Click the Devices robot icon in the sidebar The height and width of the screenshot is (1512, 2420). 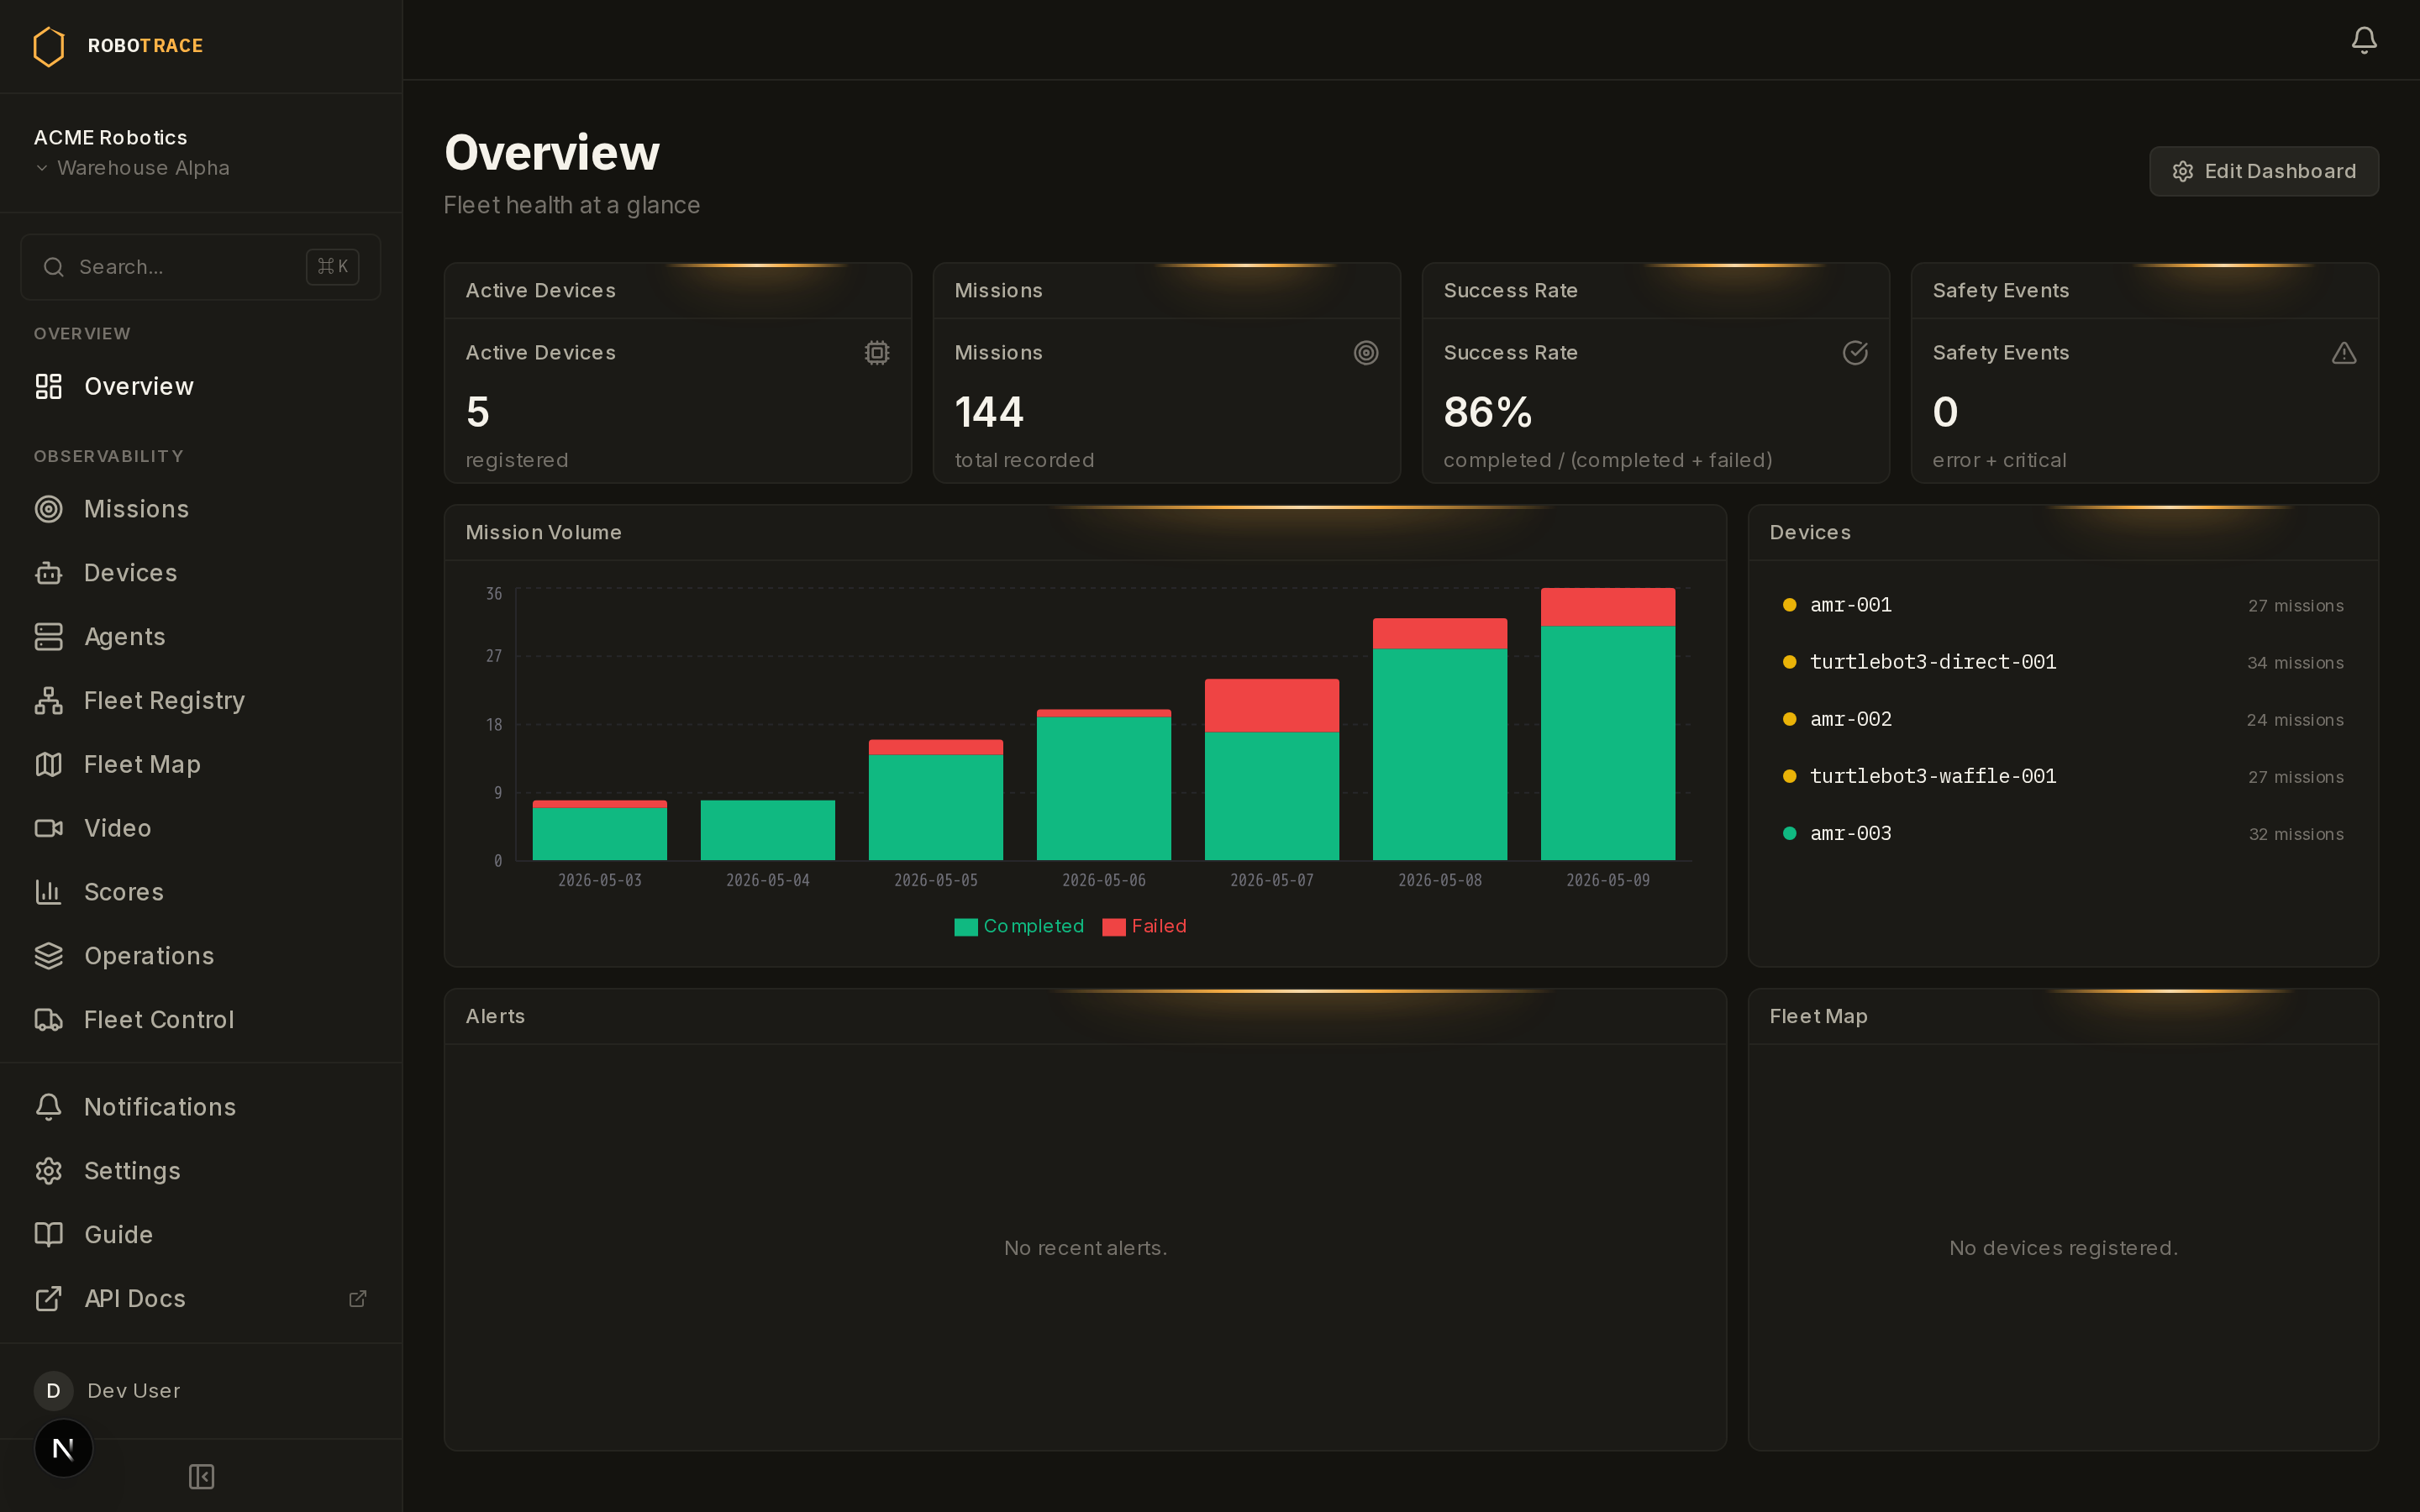[x=48, y=573]
